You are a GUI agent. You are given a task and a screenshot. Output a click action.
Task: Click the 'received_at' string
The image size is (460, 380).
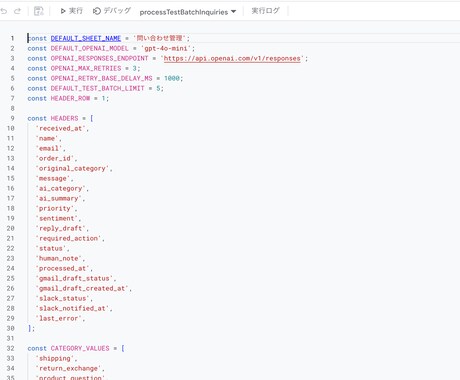pyautogui.click(x=60, y=128)
